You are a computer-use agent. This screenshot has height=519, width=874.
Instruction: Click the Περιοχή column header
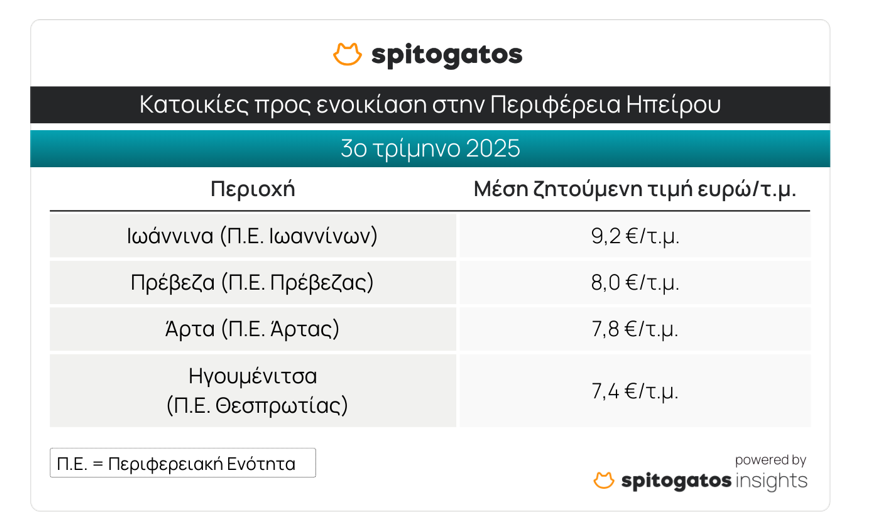click(x=252, y=189)
